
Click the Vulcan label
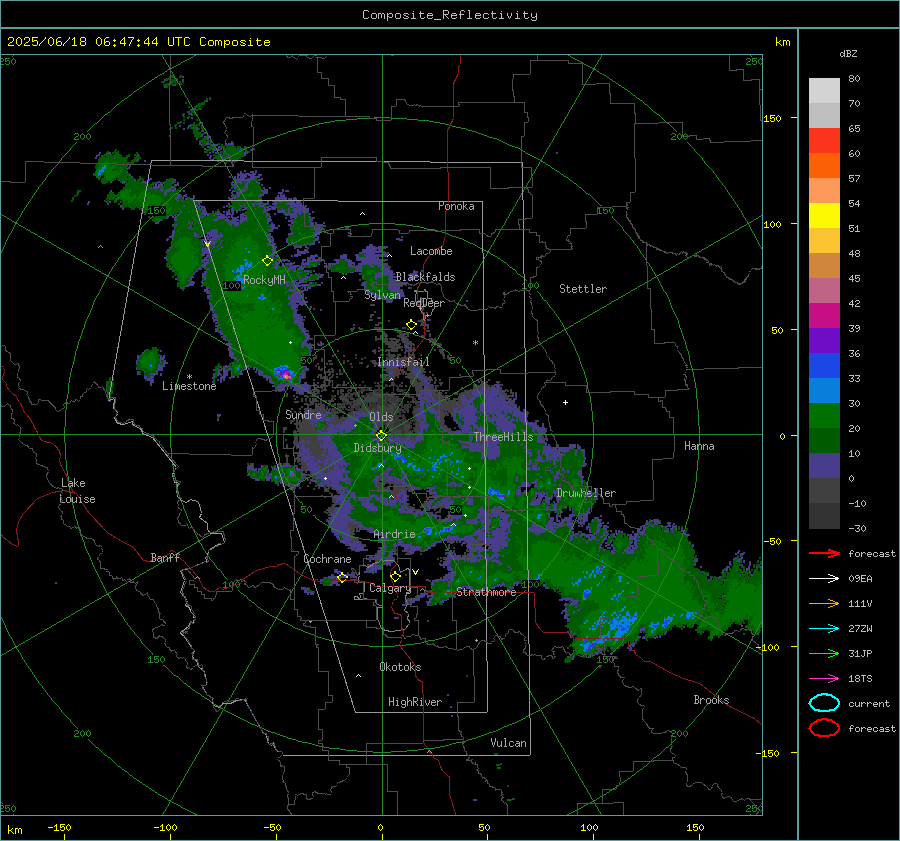509,743
